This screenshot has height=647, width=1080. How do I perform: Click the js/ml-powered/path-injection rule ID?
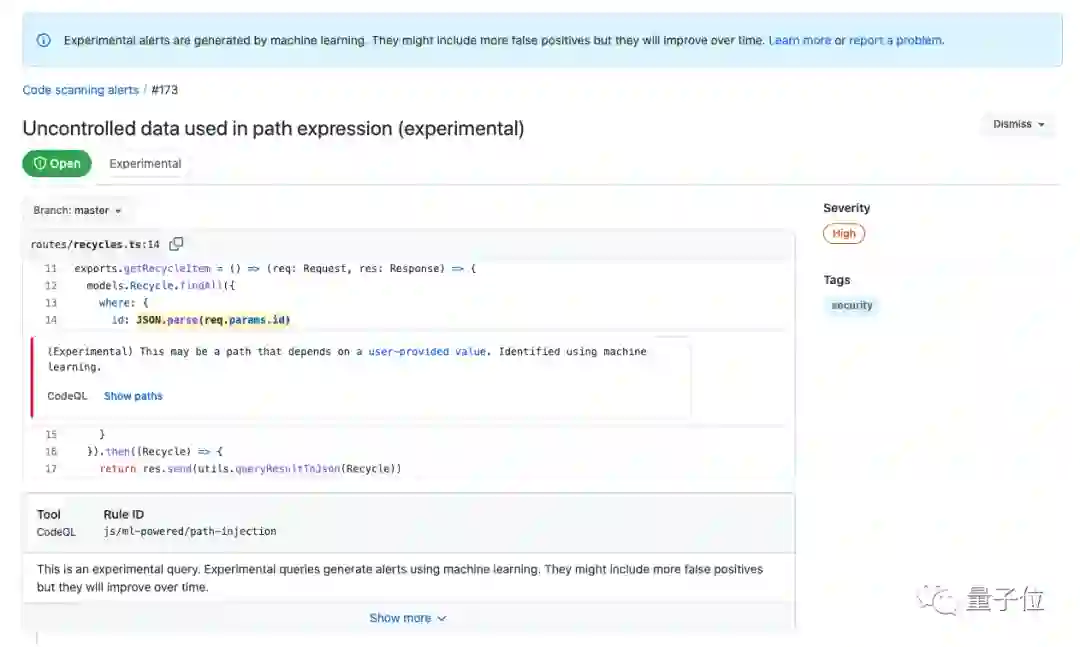(x=189, y=532)
